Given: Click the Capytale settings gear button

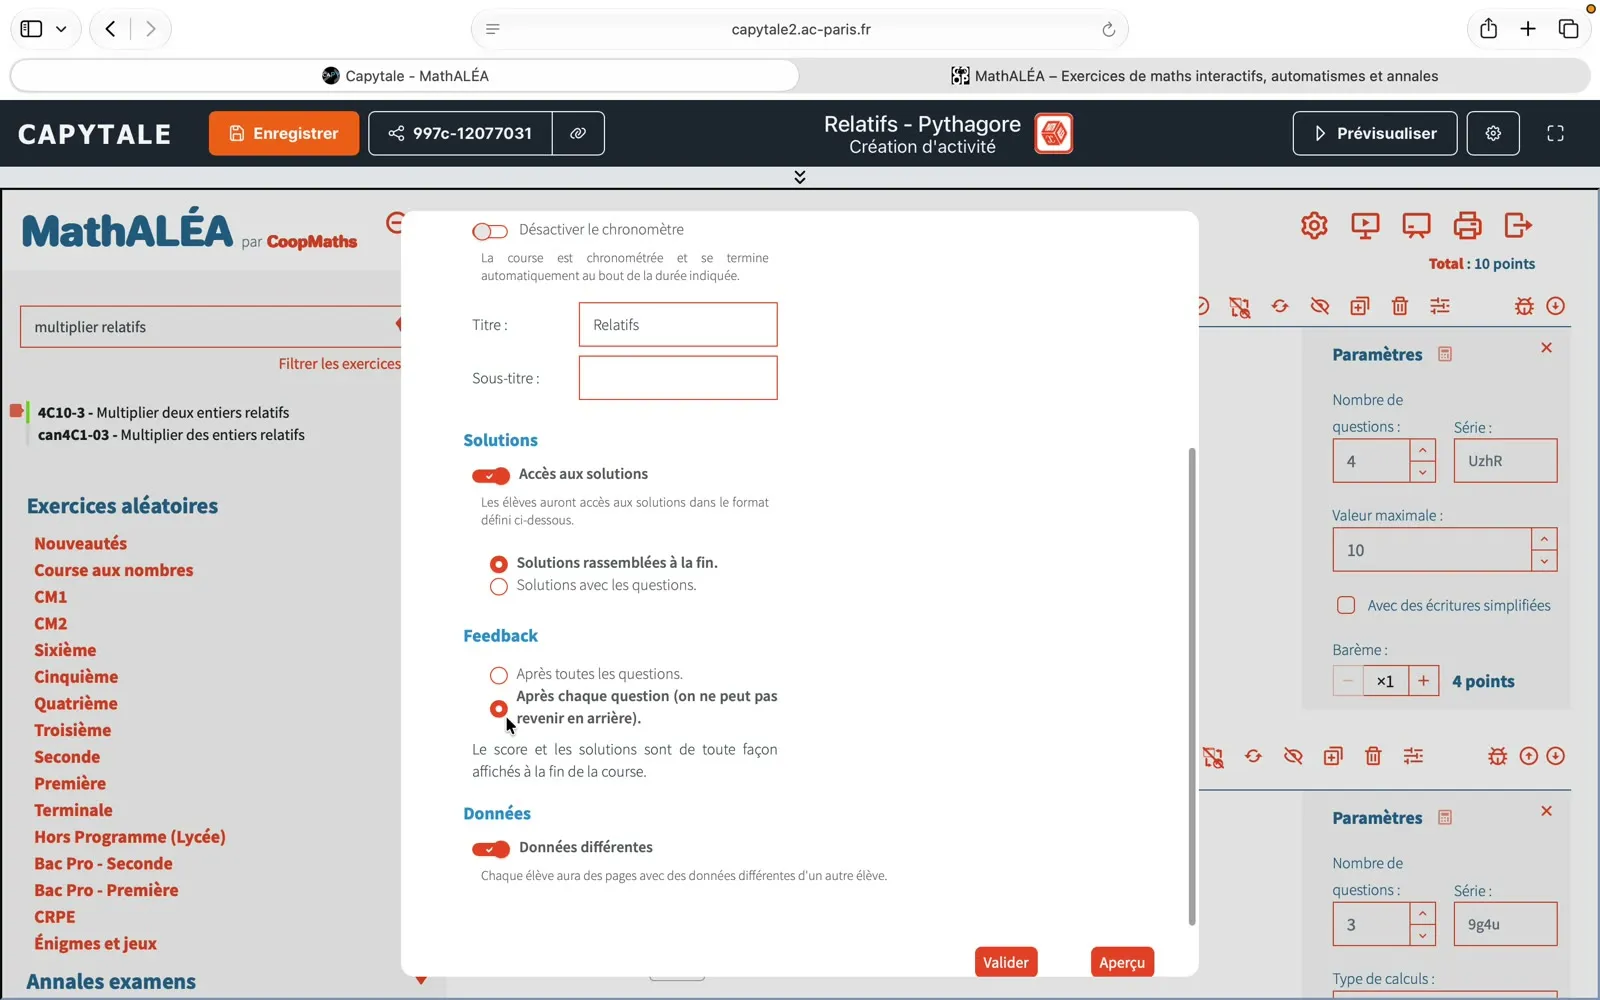Looking at the screenshot, I should pos(1493,133).
